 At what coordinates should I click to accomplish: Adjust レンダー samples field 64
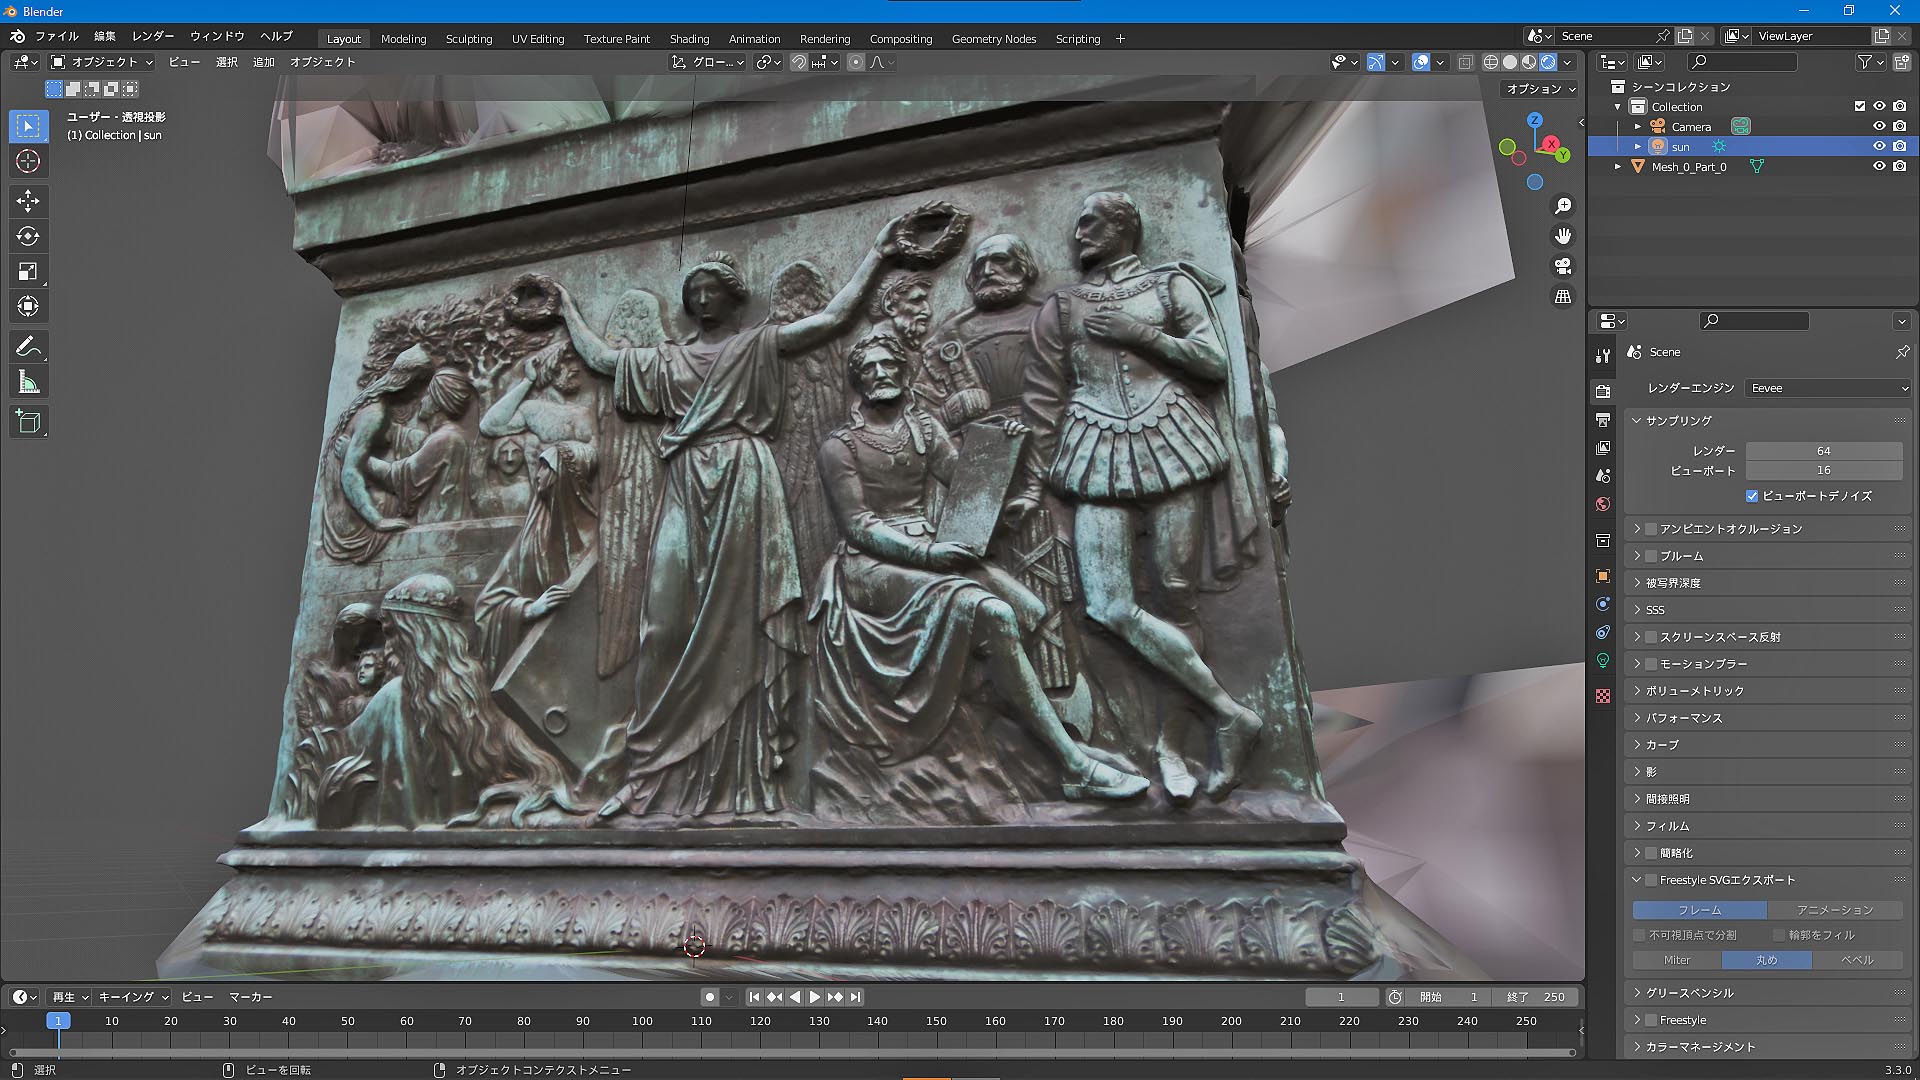tap(1824, 451)
